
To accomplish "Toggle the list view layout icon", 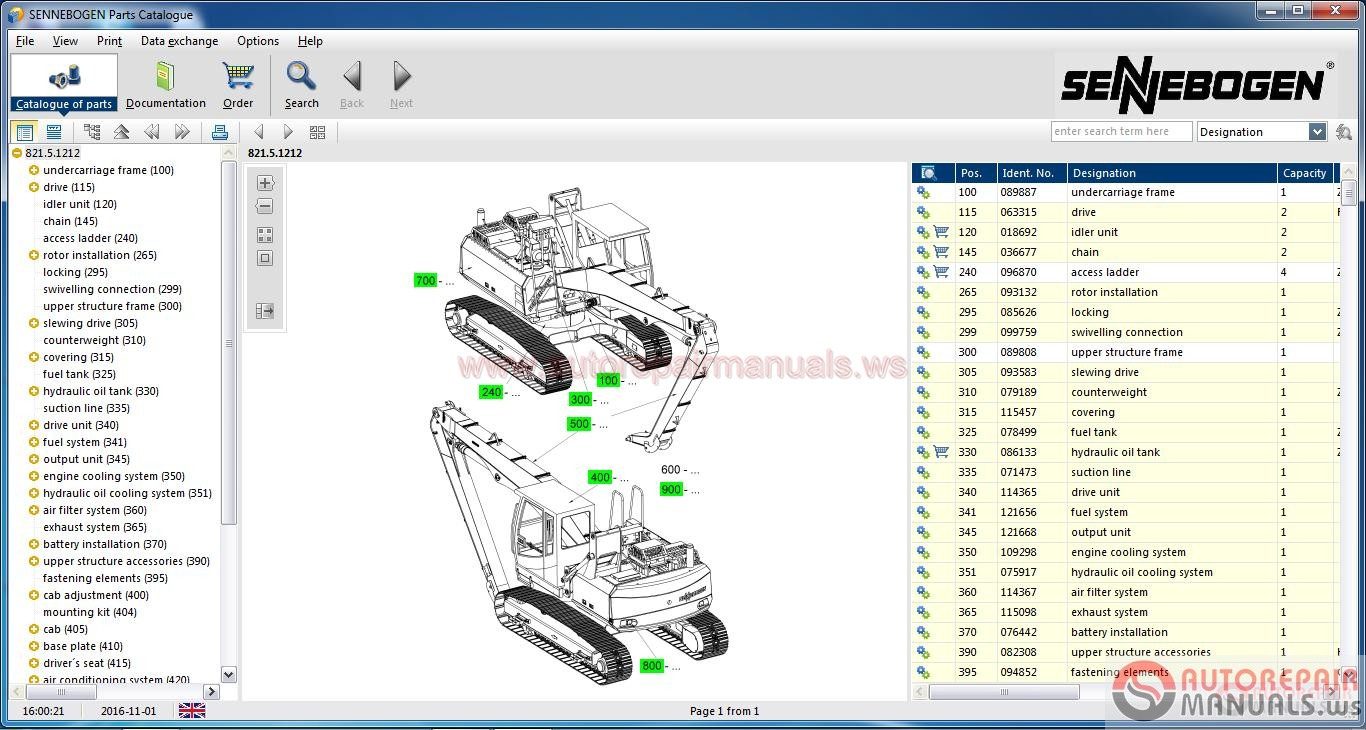I will tap(25, 132).
